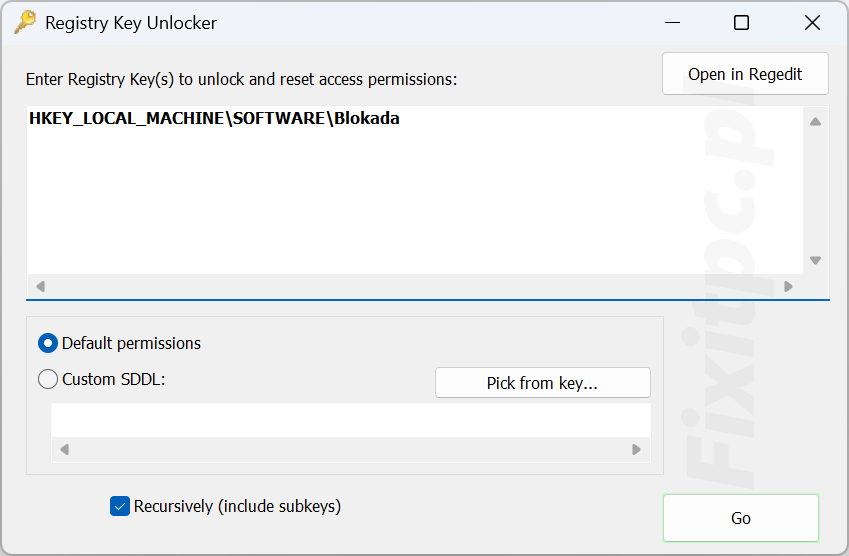Select the Default permissions radio button
Image resolution: width=849 pixels, height=556 pixels.
click(x=48, y=343)
